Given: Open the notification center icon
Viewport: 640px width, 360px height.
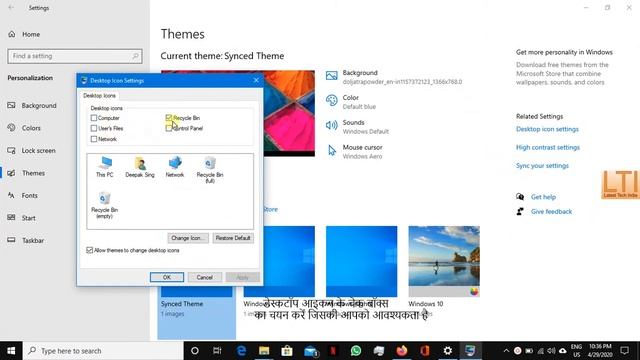Looking at the screenshot, I should (624, 351).
